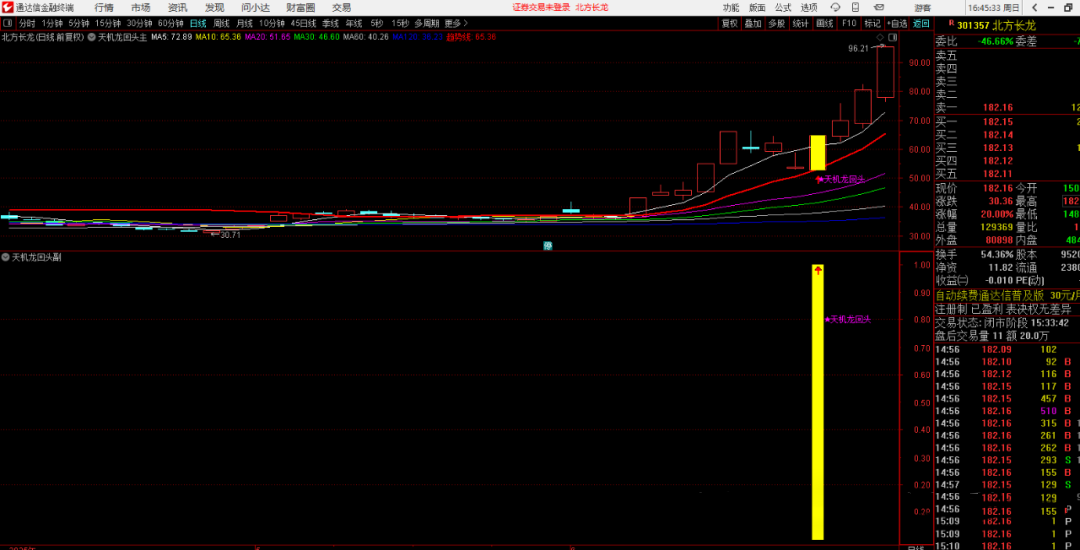
Task: Click the 通达信 app logo icon
Action: [8, 7]
